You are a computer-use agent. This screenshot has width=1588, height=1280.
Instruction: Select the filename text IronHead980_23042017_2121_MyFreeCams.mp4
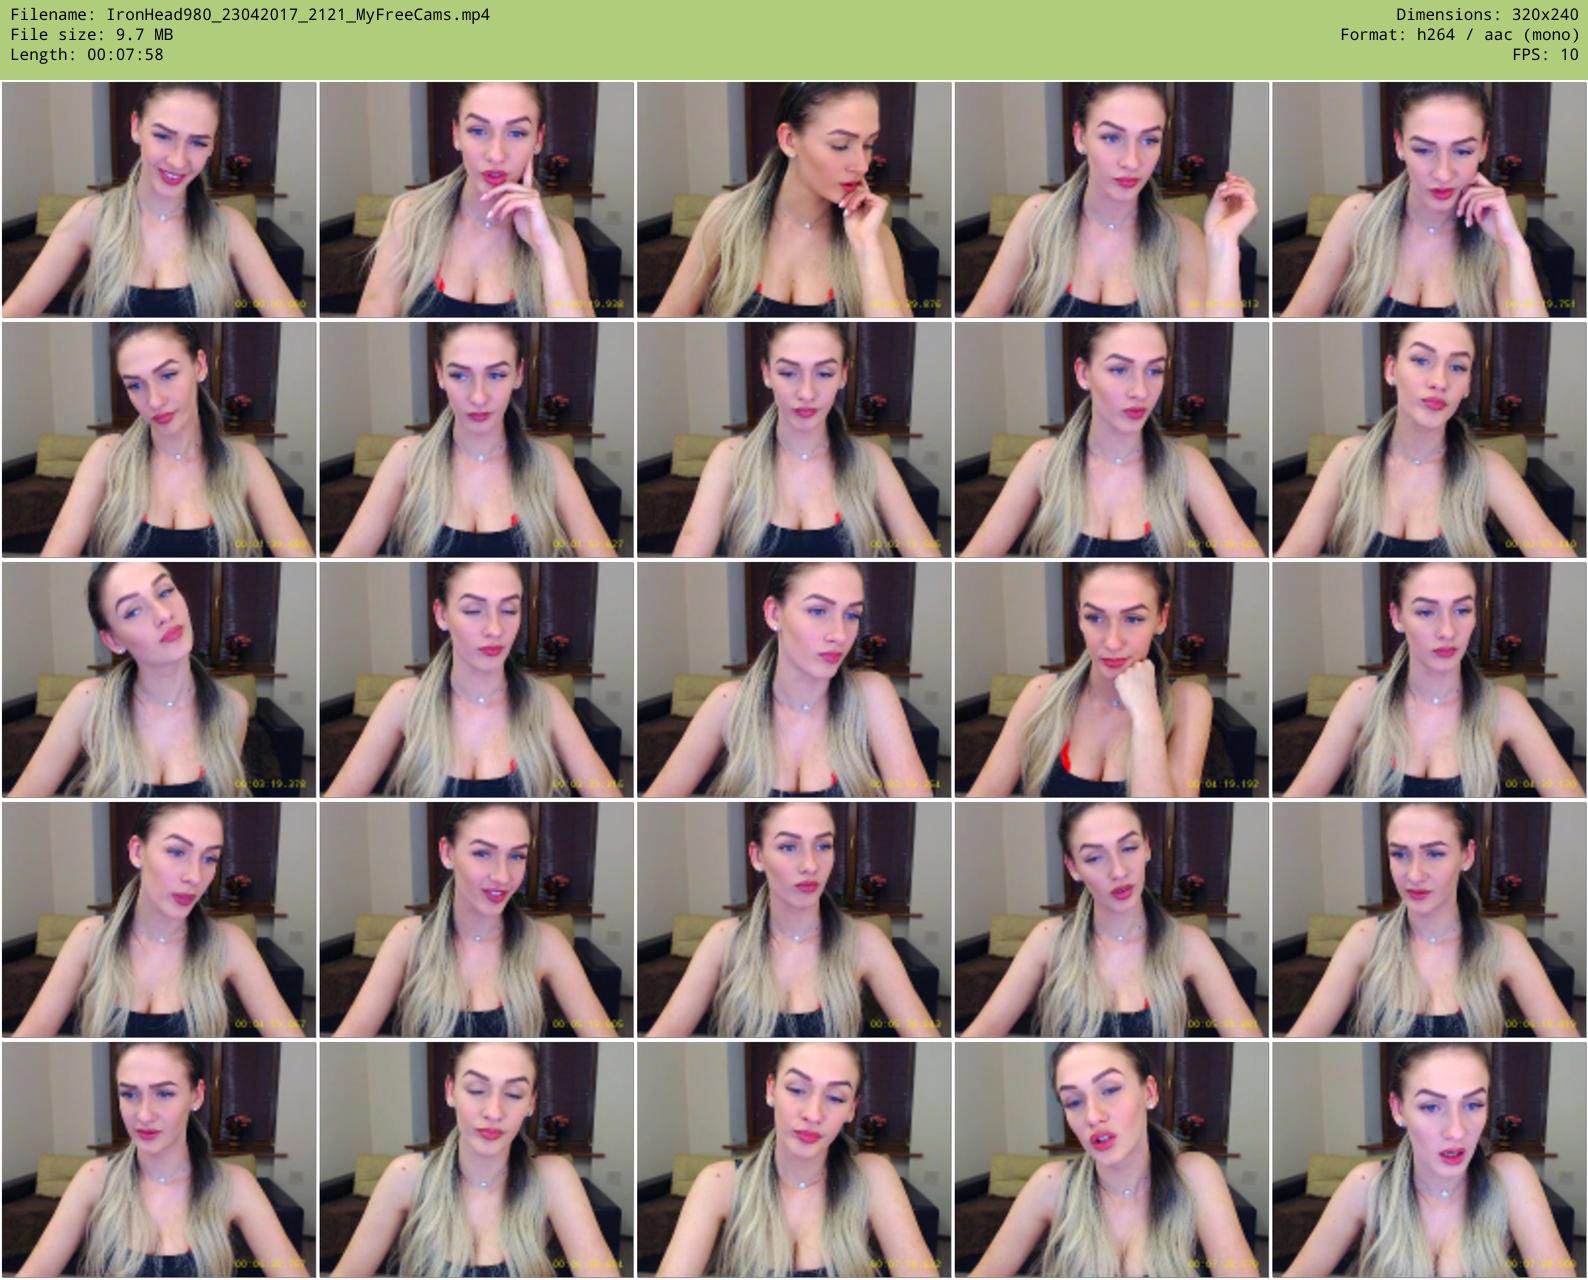(x=298, y=15)
